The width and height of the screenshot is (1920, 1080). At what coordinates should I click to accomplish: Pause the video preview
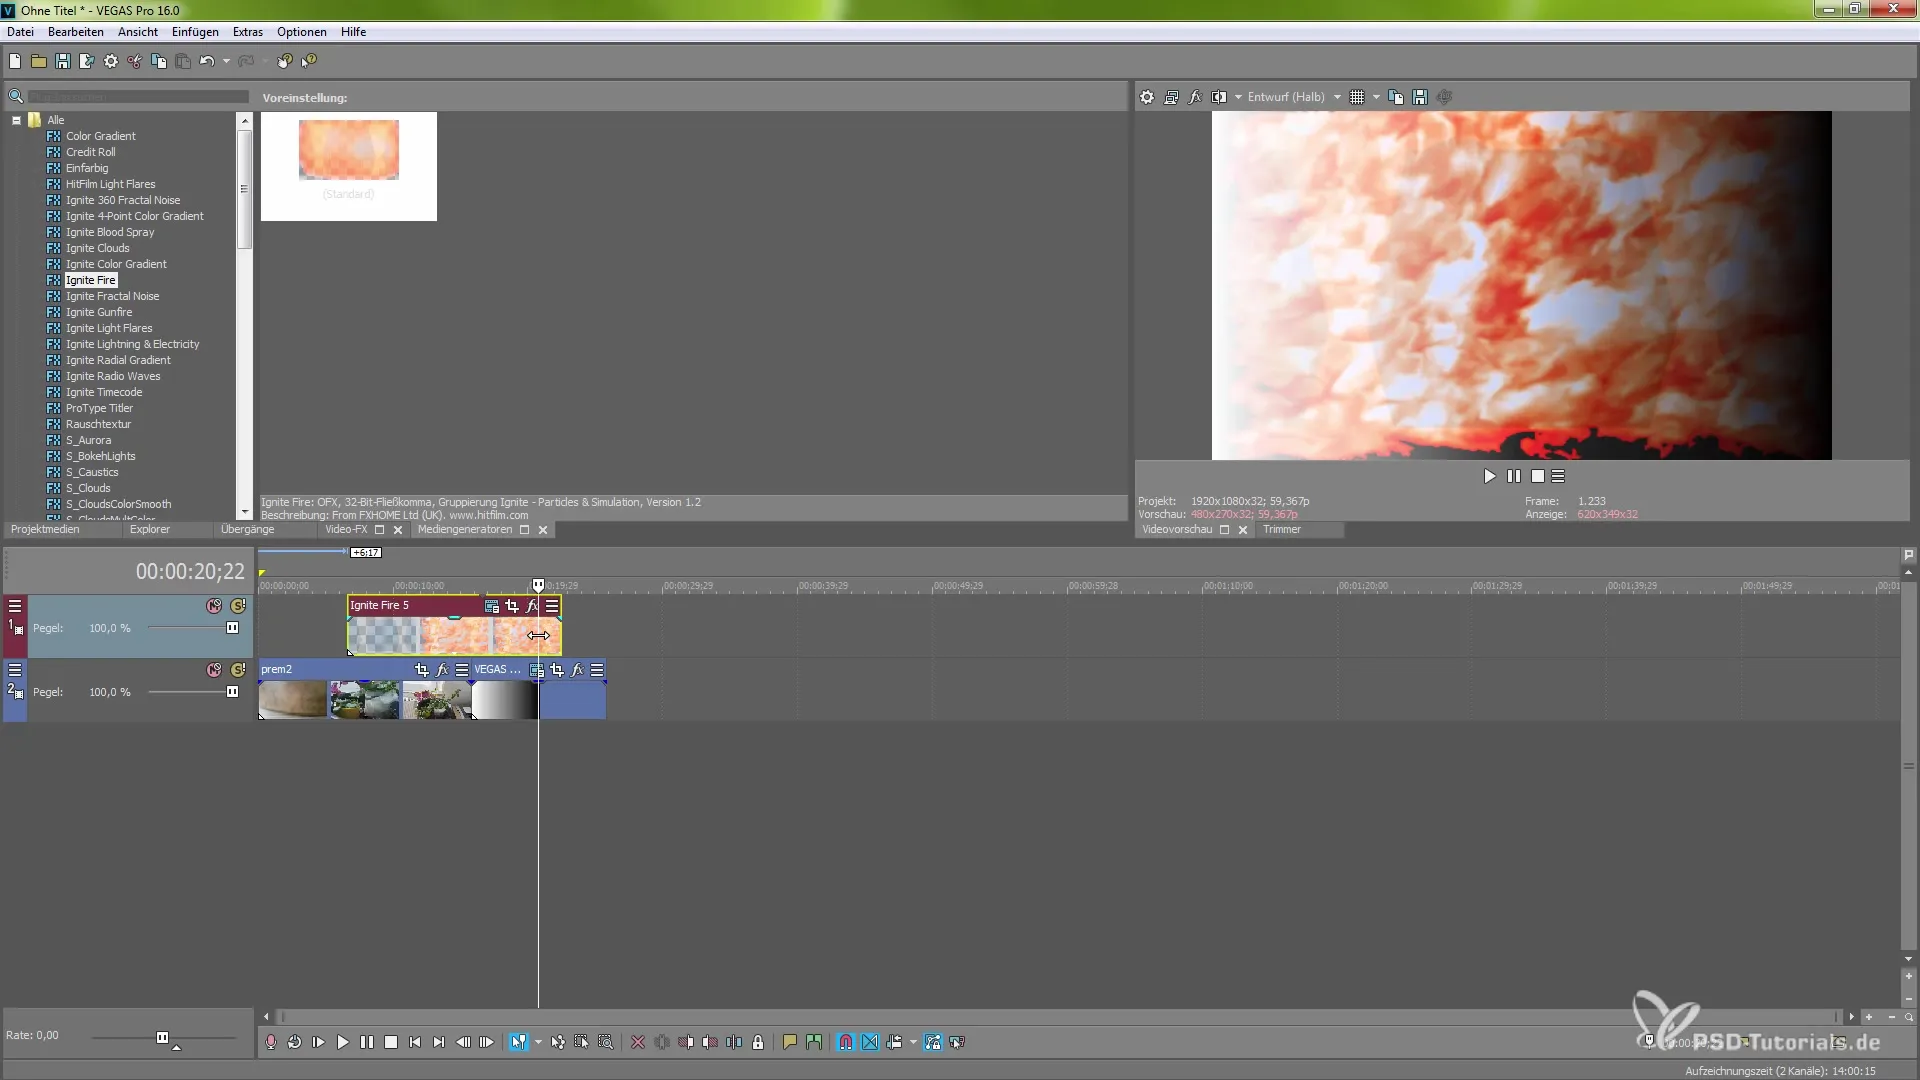(1513, 477)
